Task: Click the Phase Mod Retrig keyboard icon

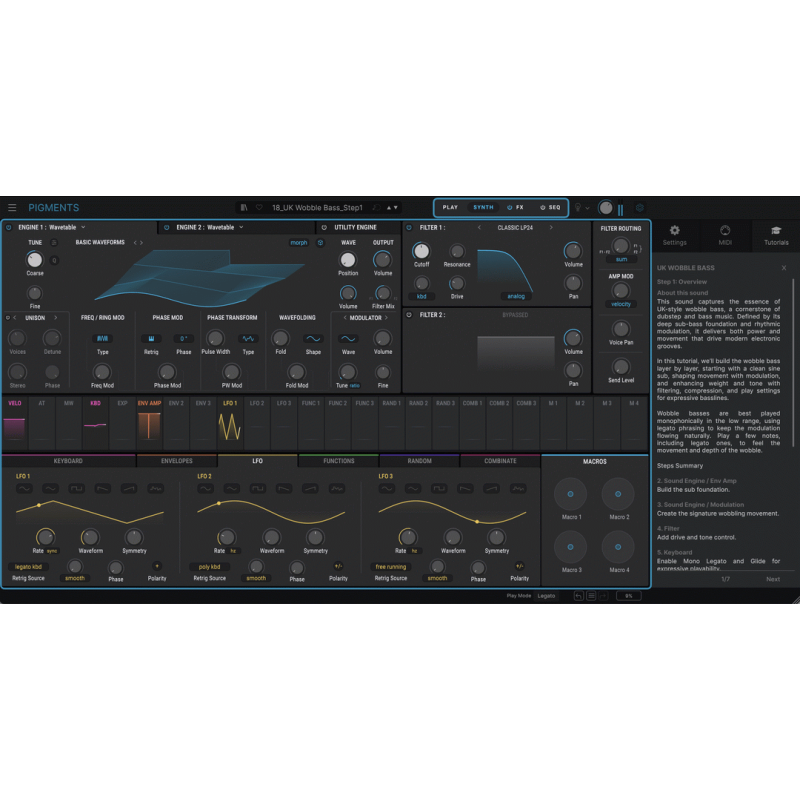Action: tap(151, 339)
